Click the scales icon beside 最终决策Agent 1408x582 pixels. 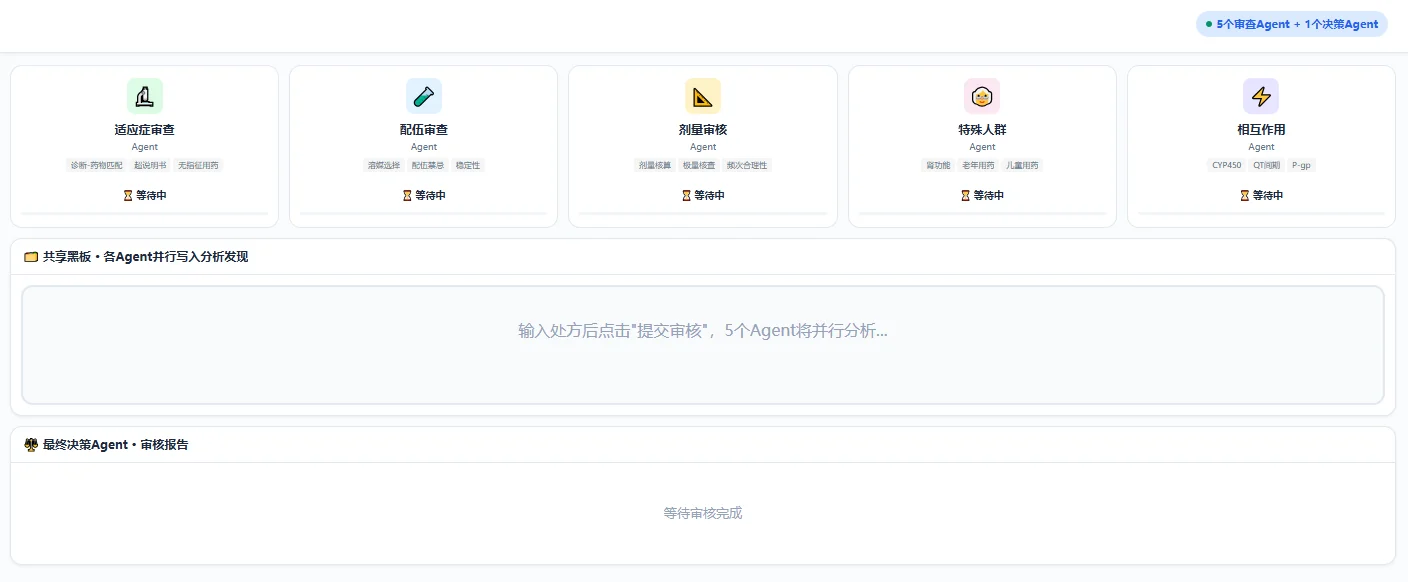point(31,445)
